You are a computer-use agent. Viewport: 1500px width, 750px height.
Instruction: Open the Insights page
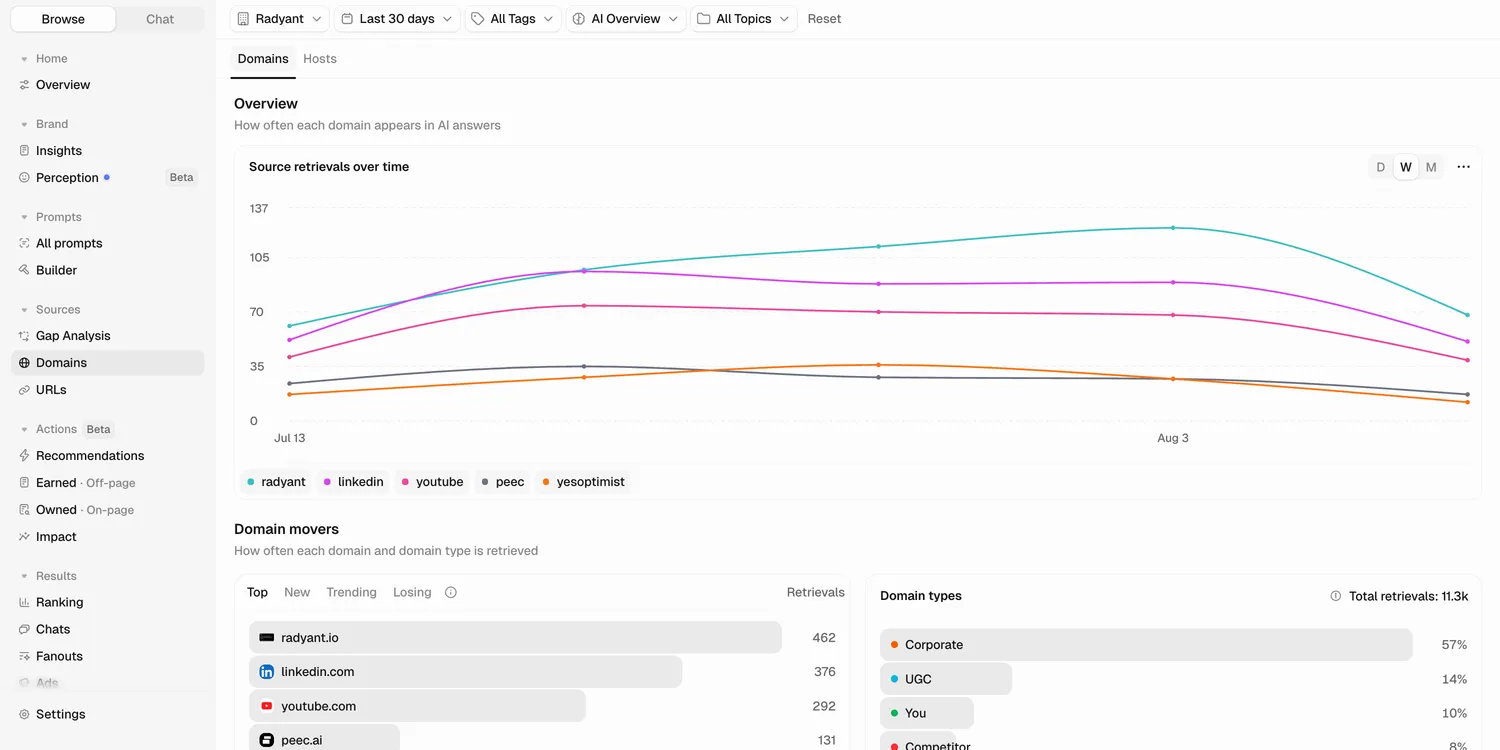59,151
